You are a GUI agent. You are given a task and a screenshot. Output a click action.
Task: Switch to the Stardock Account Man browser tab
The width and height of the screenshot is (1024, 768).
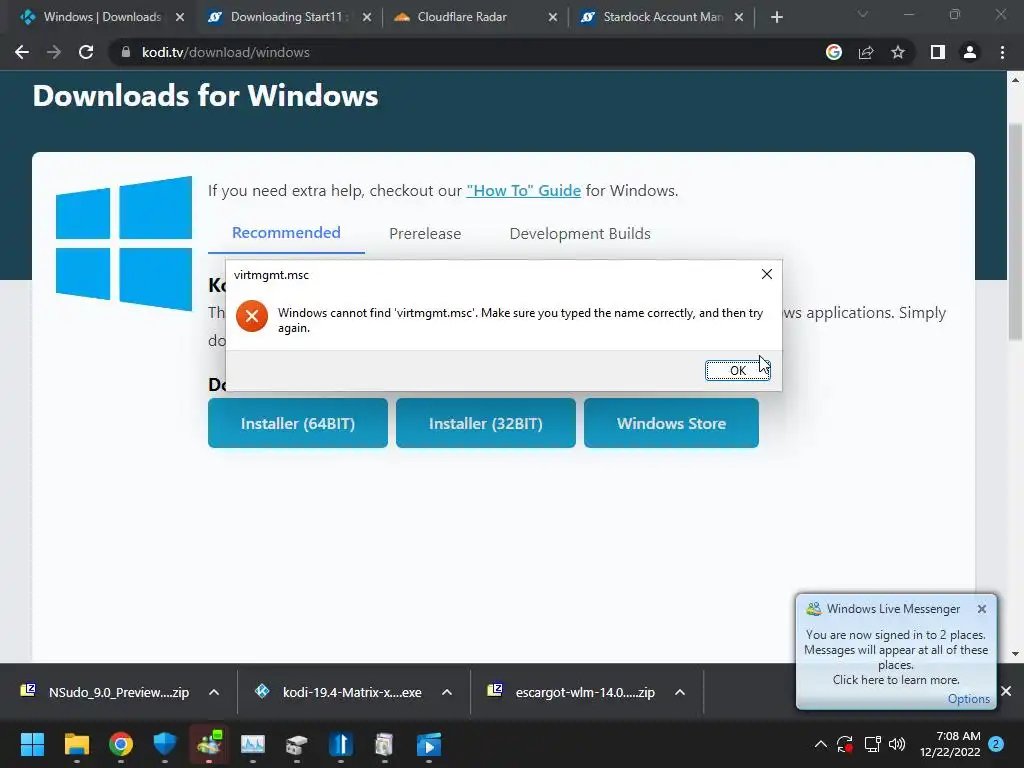coord(662,17)
